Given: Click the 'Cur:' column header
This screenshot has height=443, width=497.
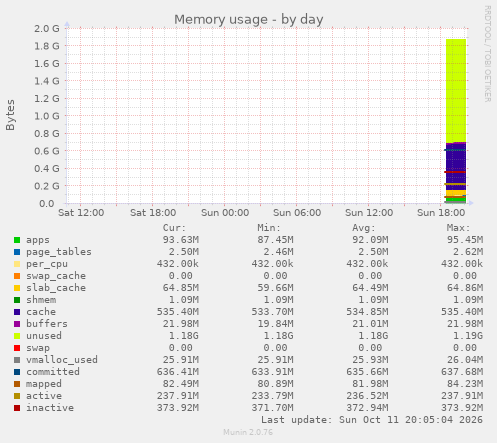Looking at the screenshot, I should click(174, 228).
